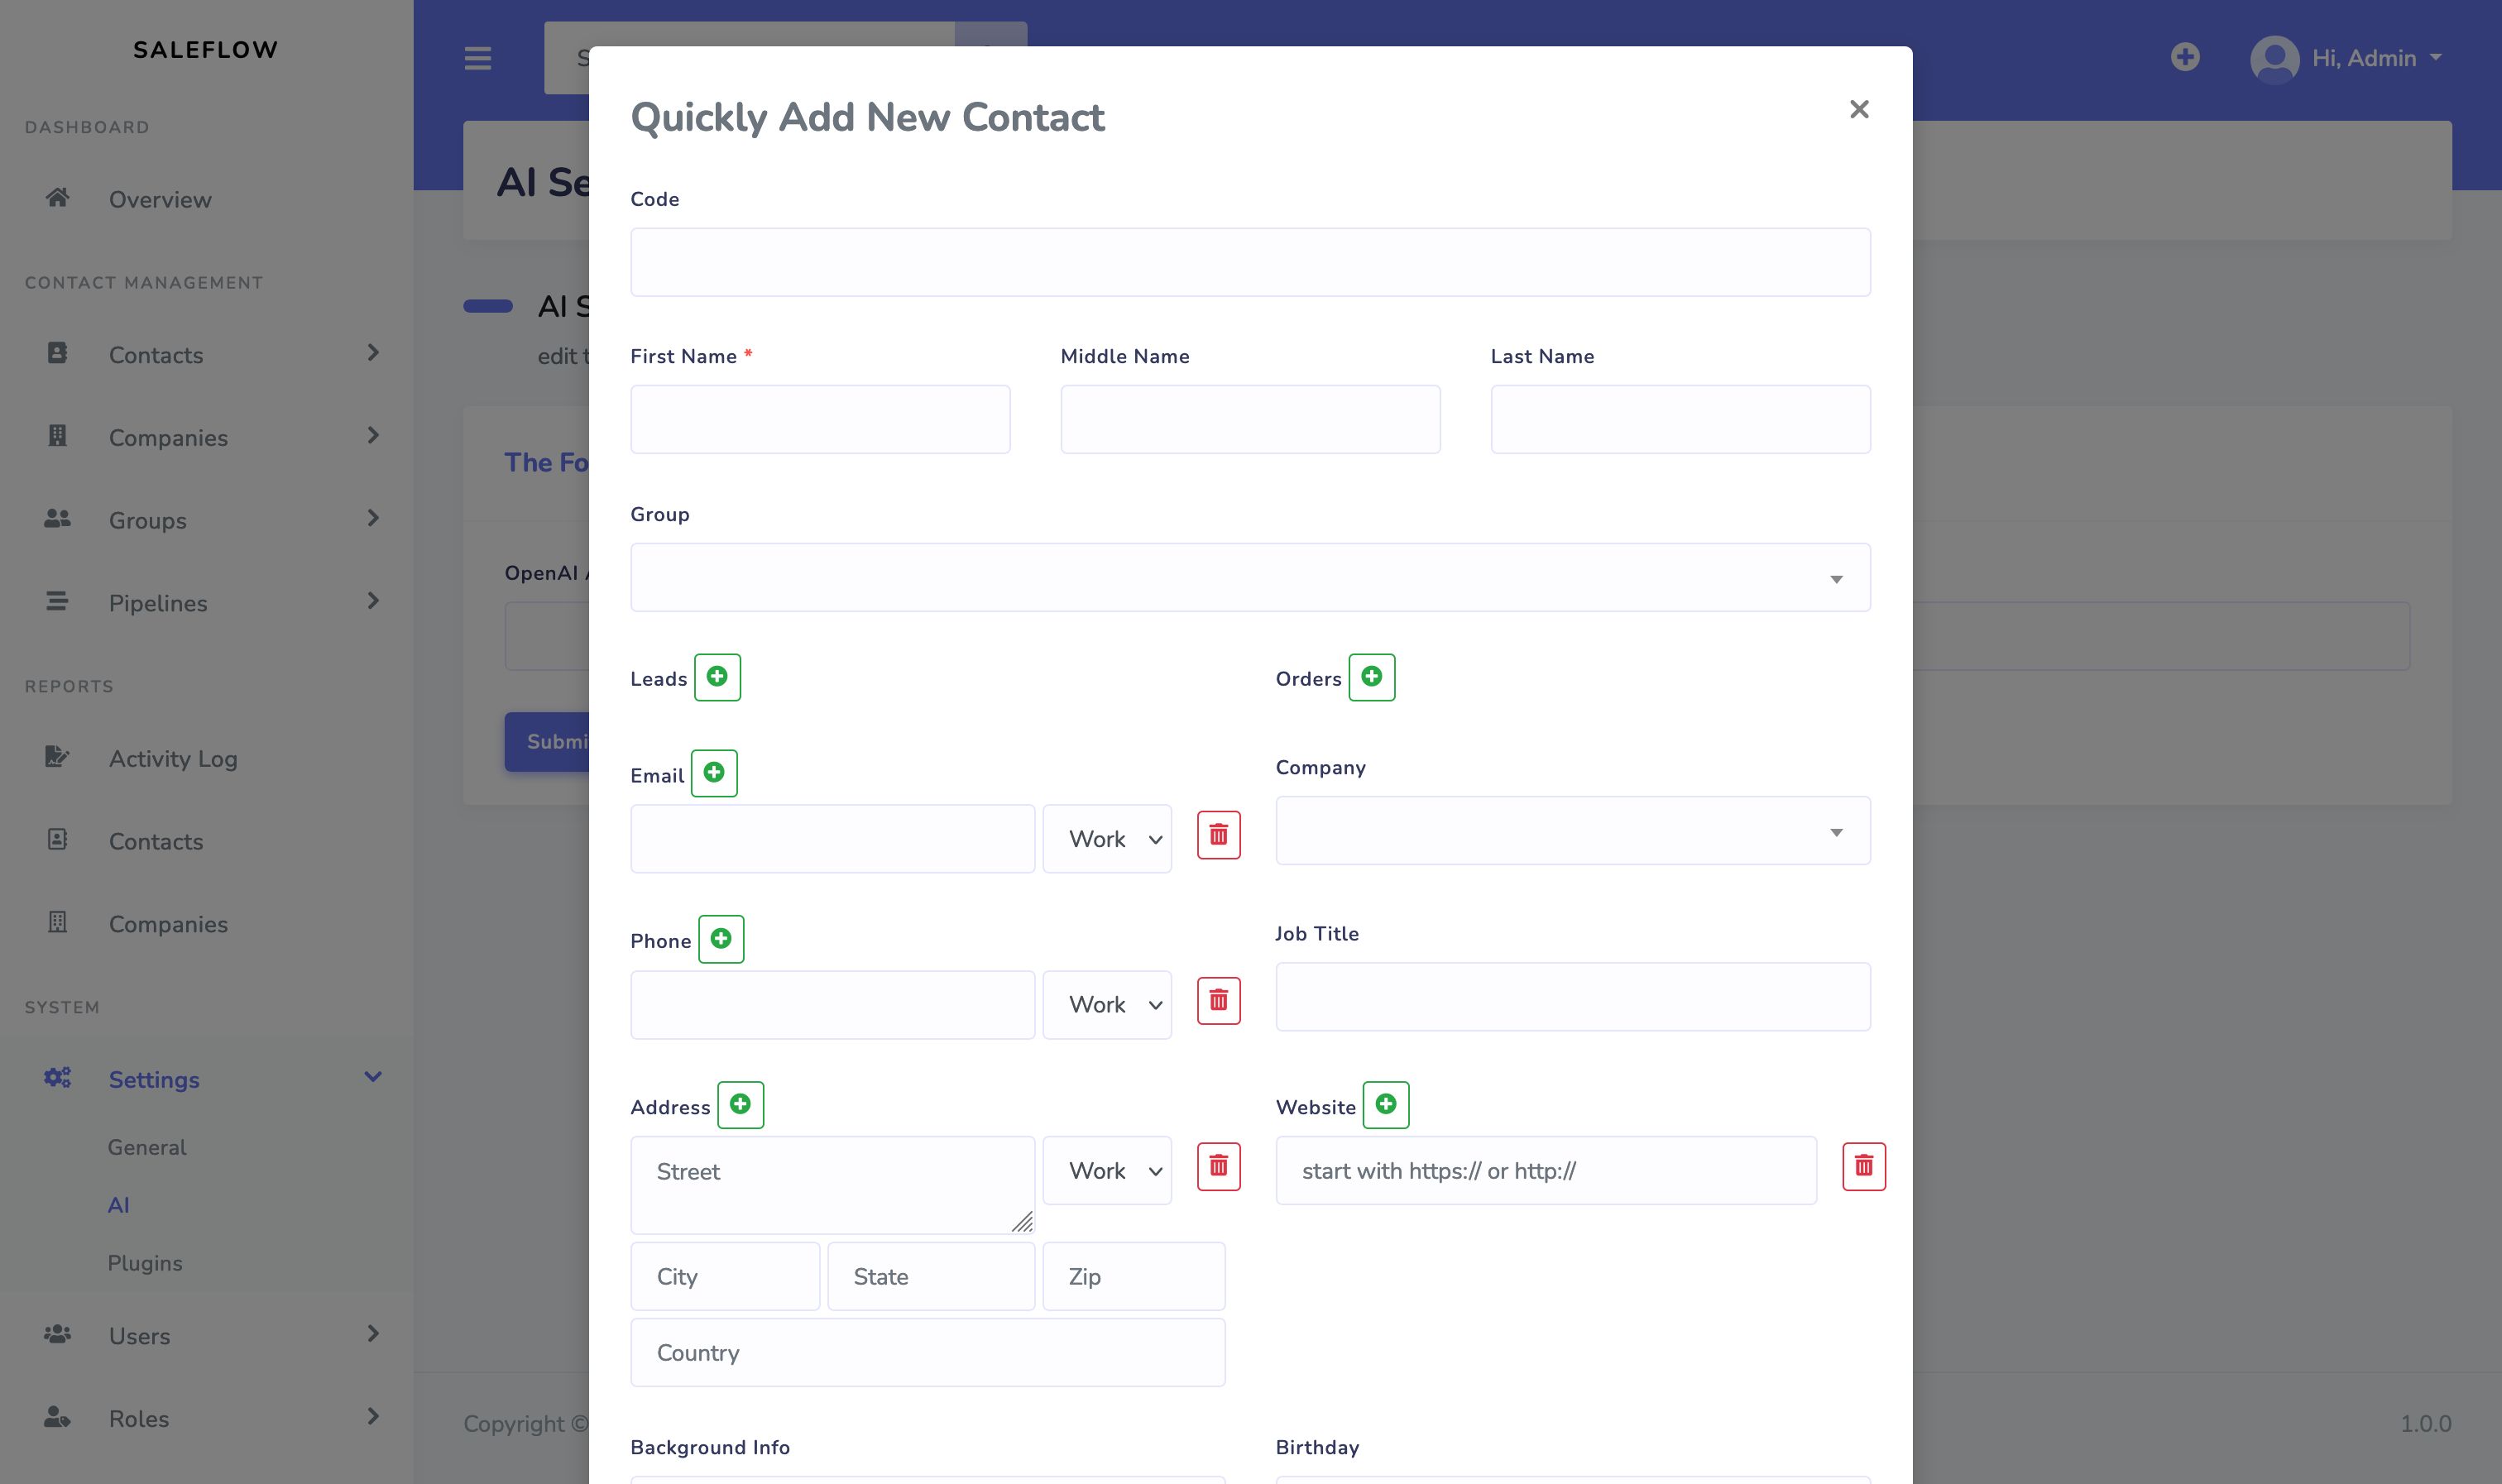Image resolution: width=2502 pixels, height=1484 pixels.
Task: Select address type Work dropdown
Action: pyautogui.click(x=1106, y=1171)
